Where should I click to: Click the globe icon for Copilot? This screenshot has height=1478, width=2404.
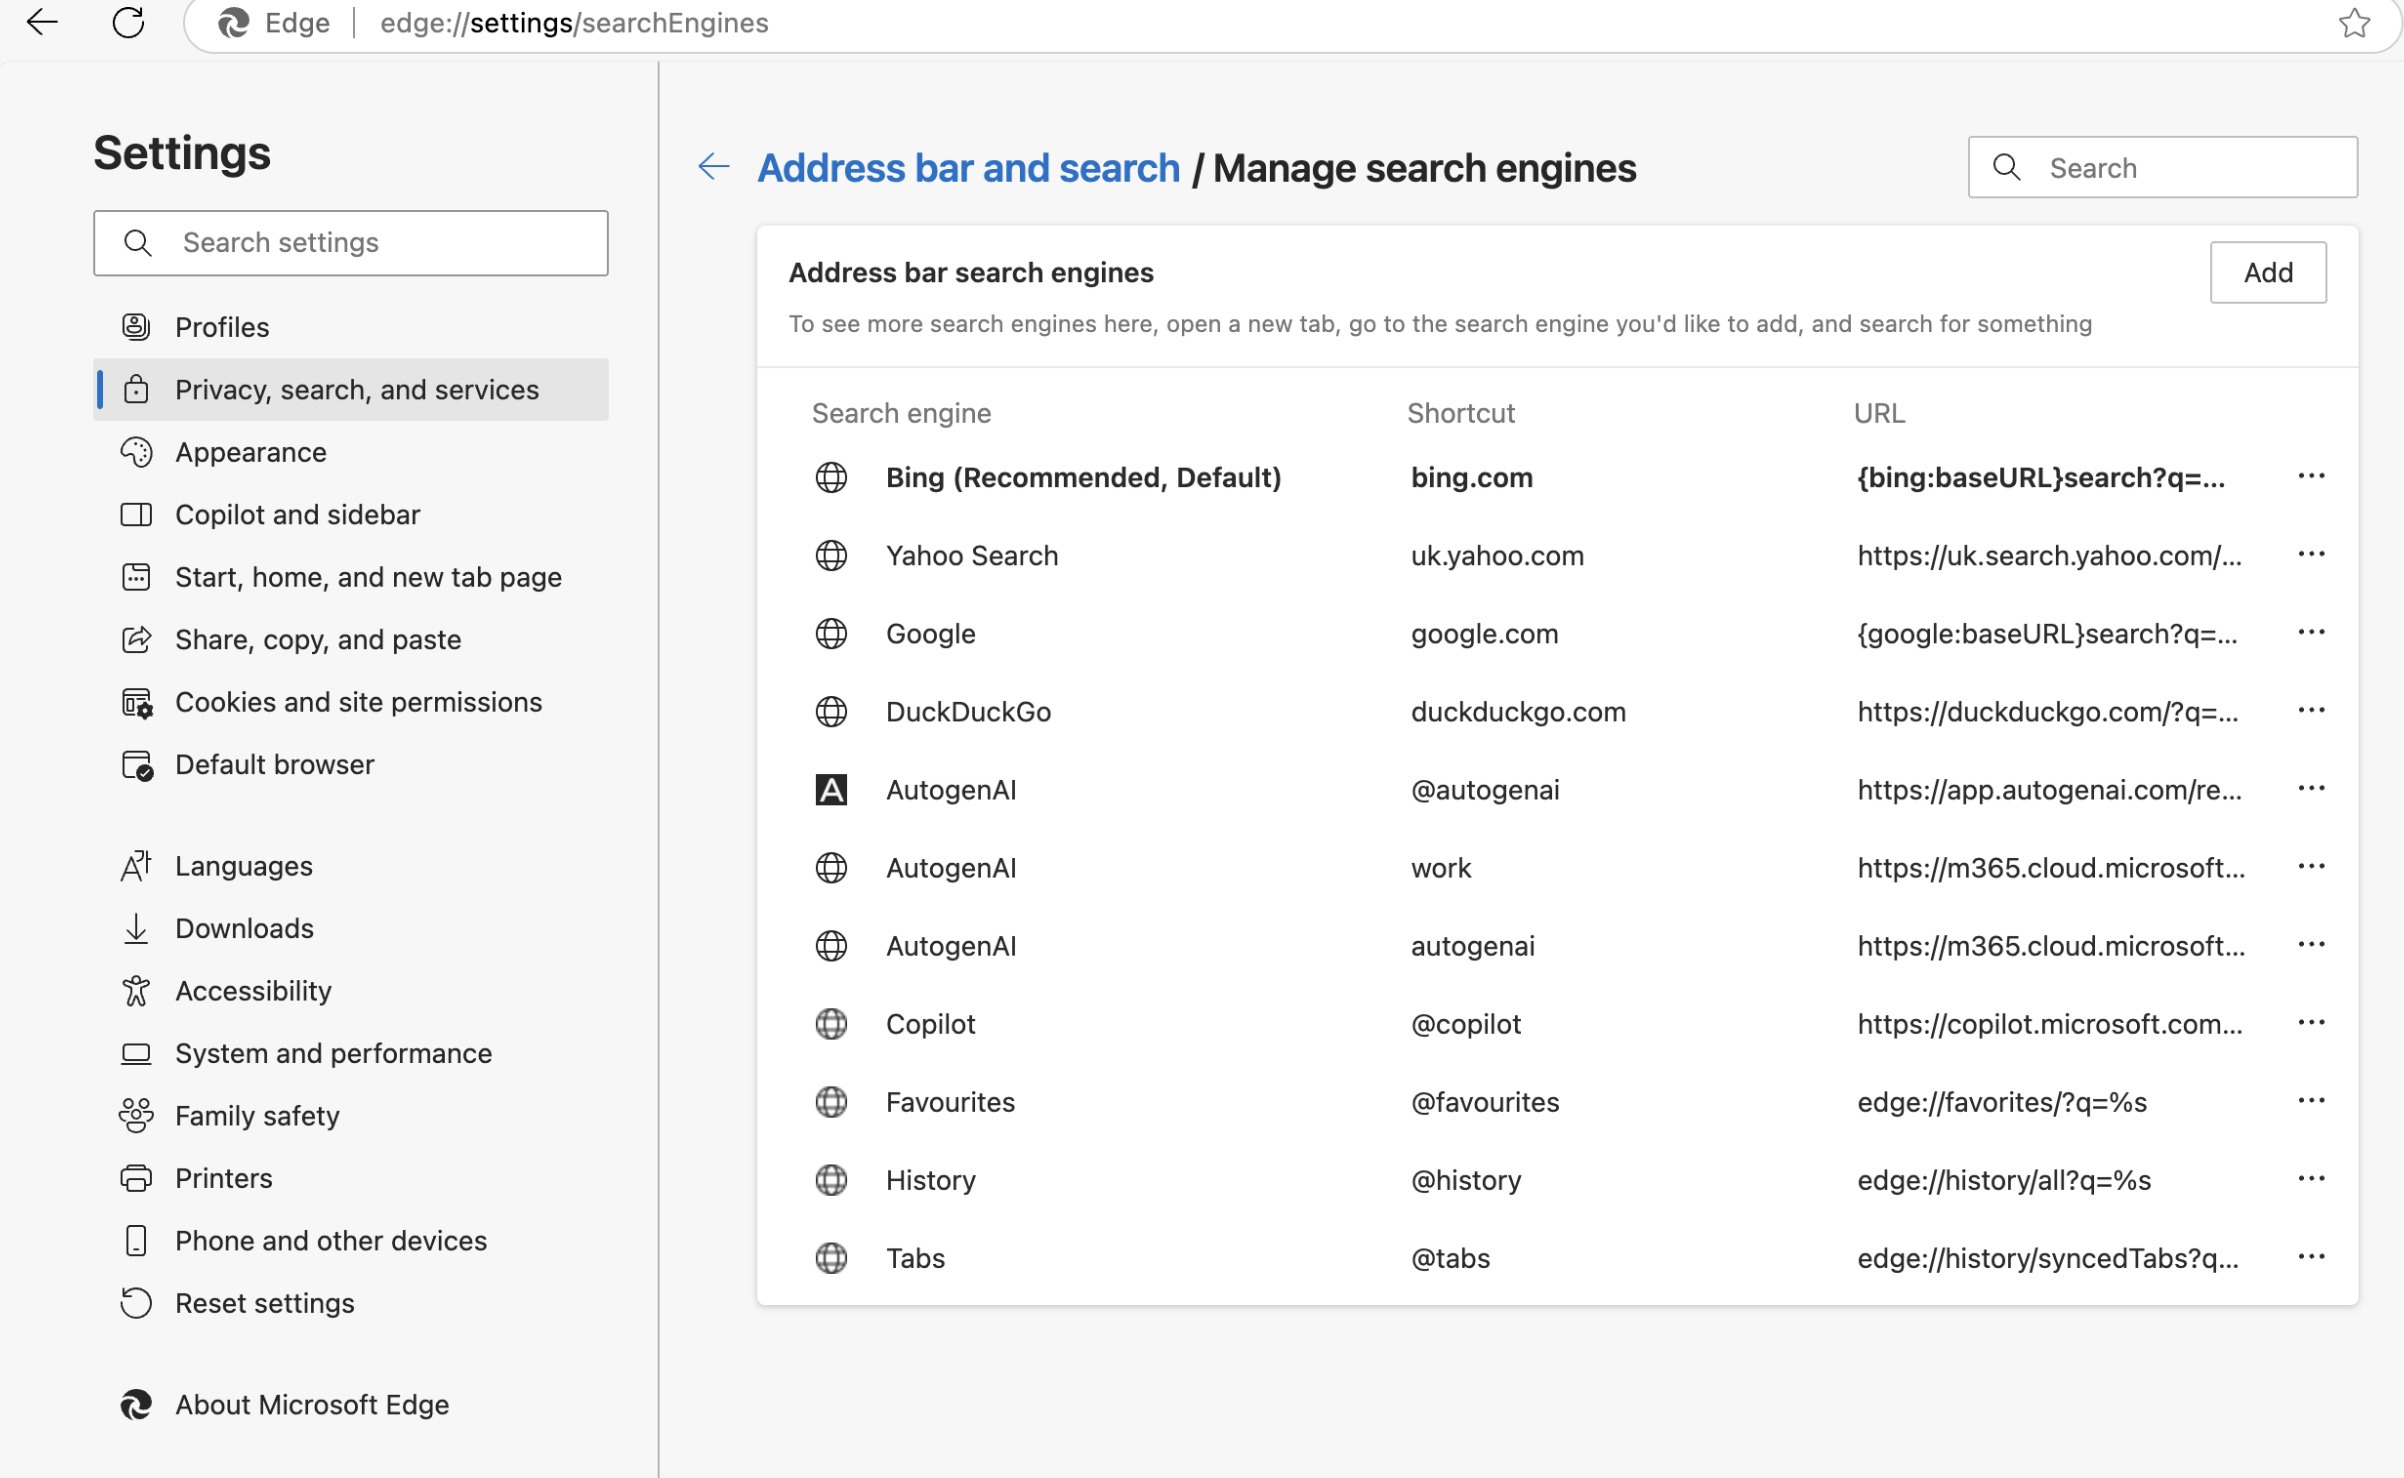(831, 1024)
